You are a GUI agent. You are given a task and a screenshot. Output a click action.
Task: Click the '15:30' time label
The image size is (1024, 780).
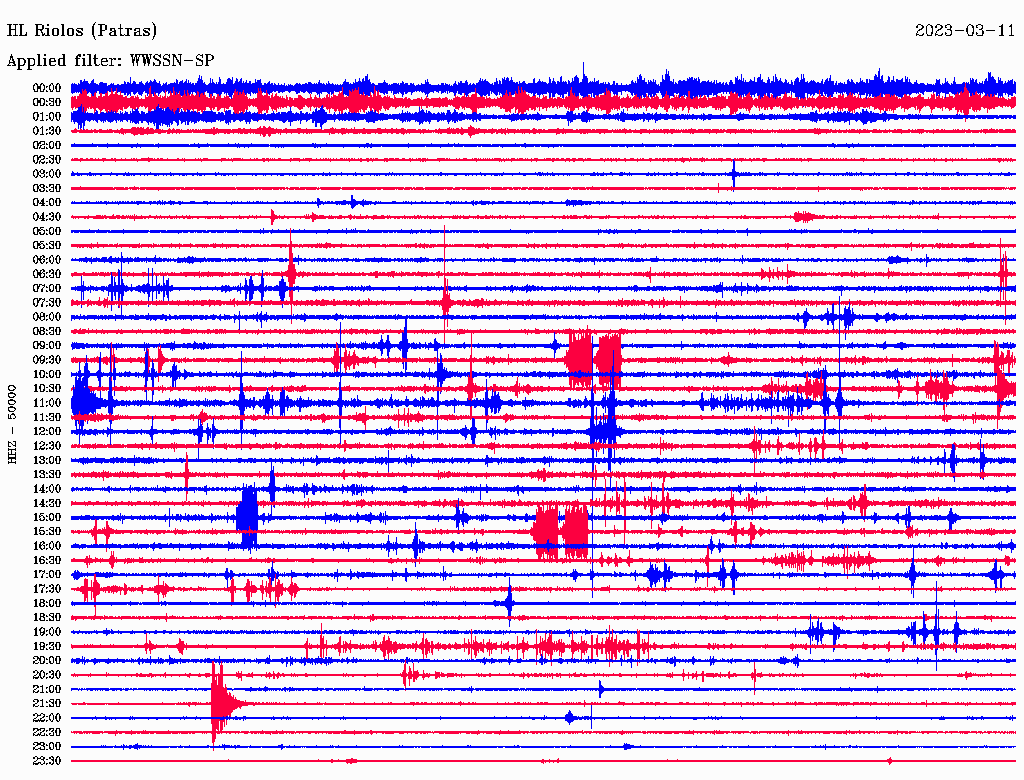point(47,532)
